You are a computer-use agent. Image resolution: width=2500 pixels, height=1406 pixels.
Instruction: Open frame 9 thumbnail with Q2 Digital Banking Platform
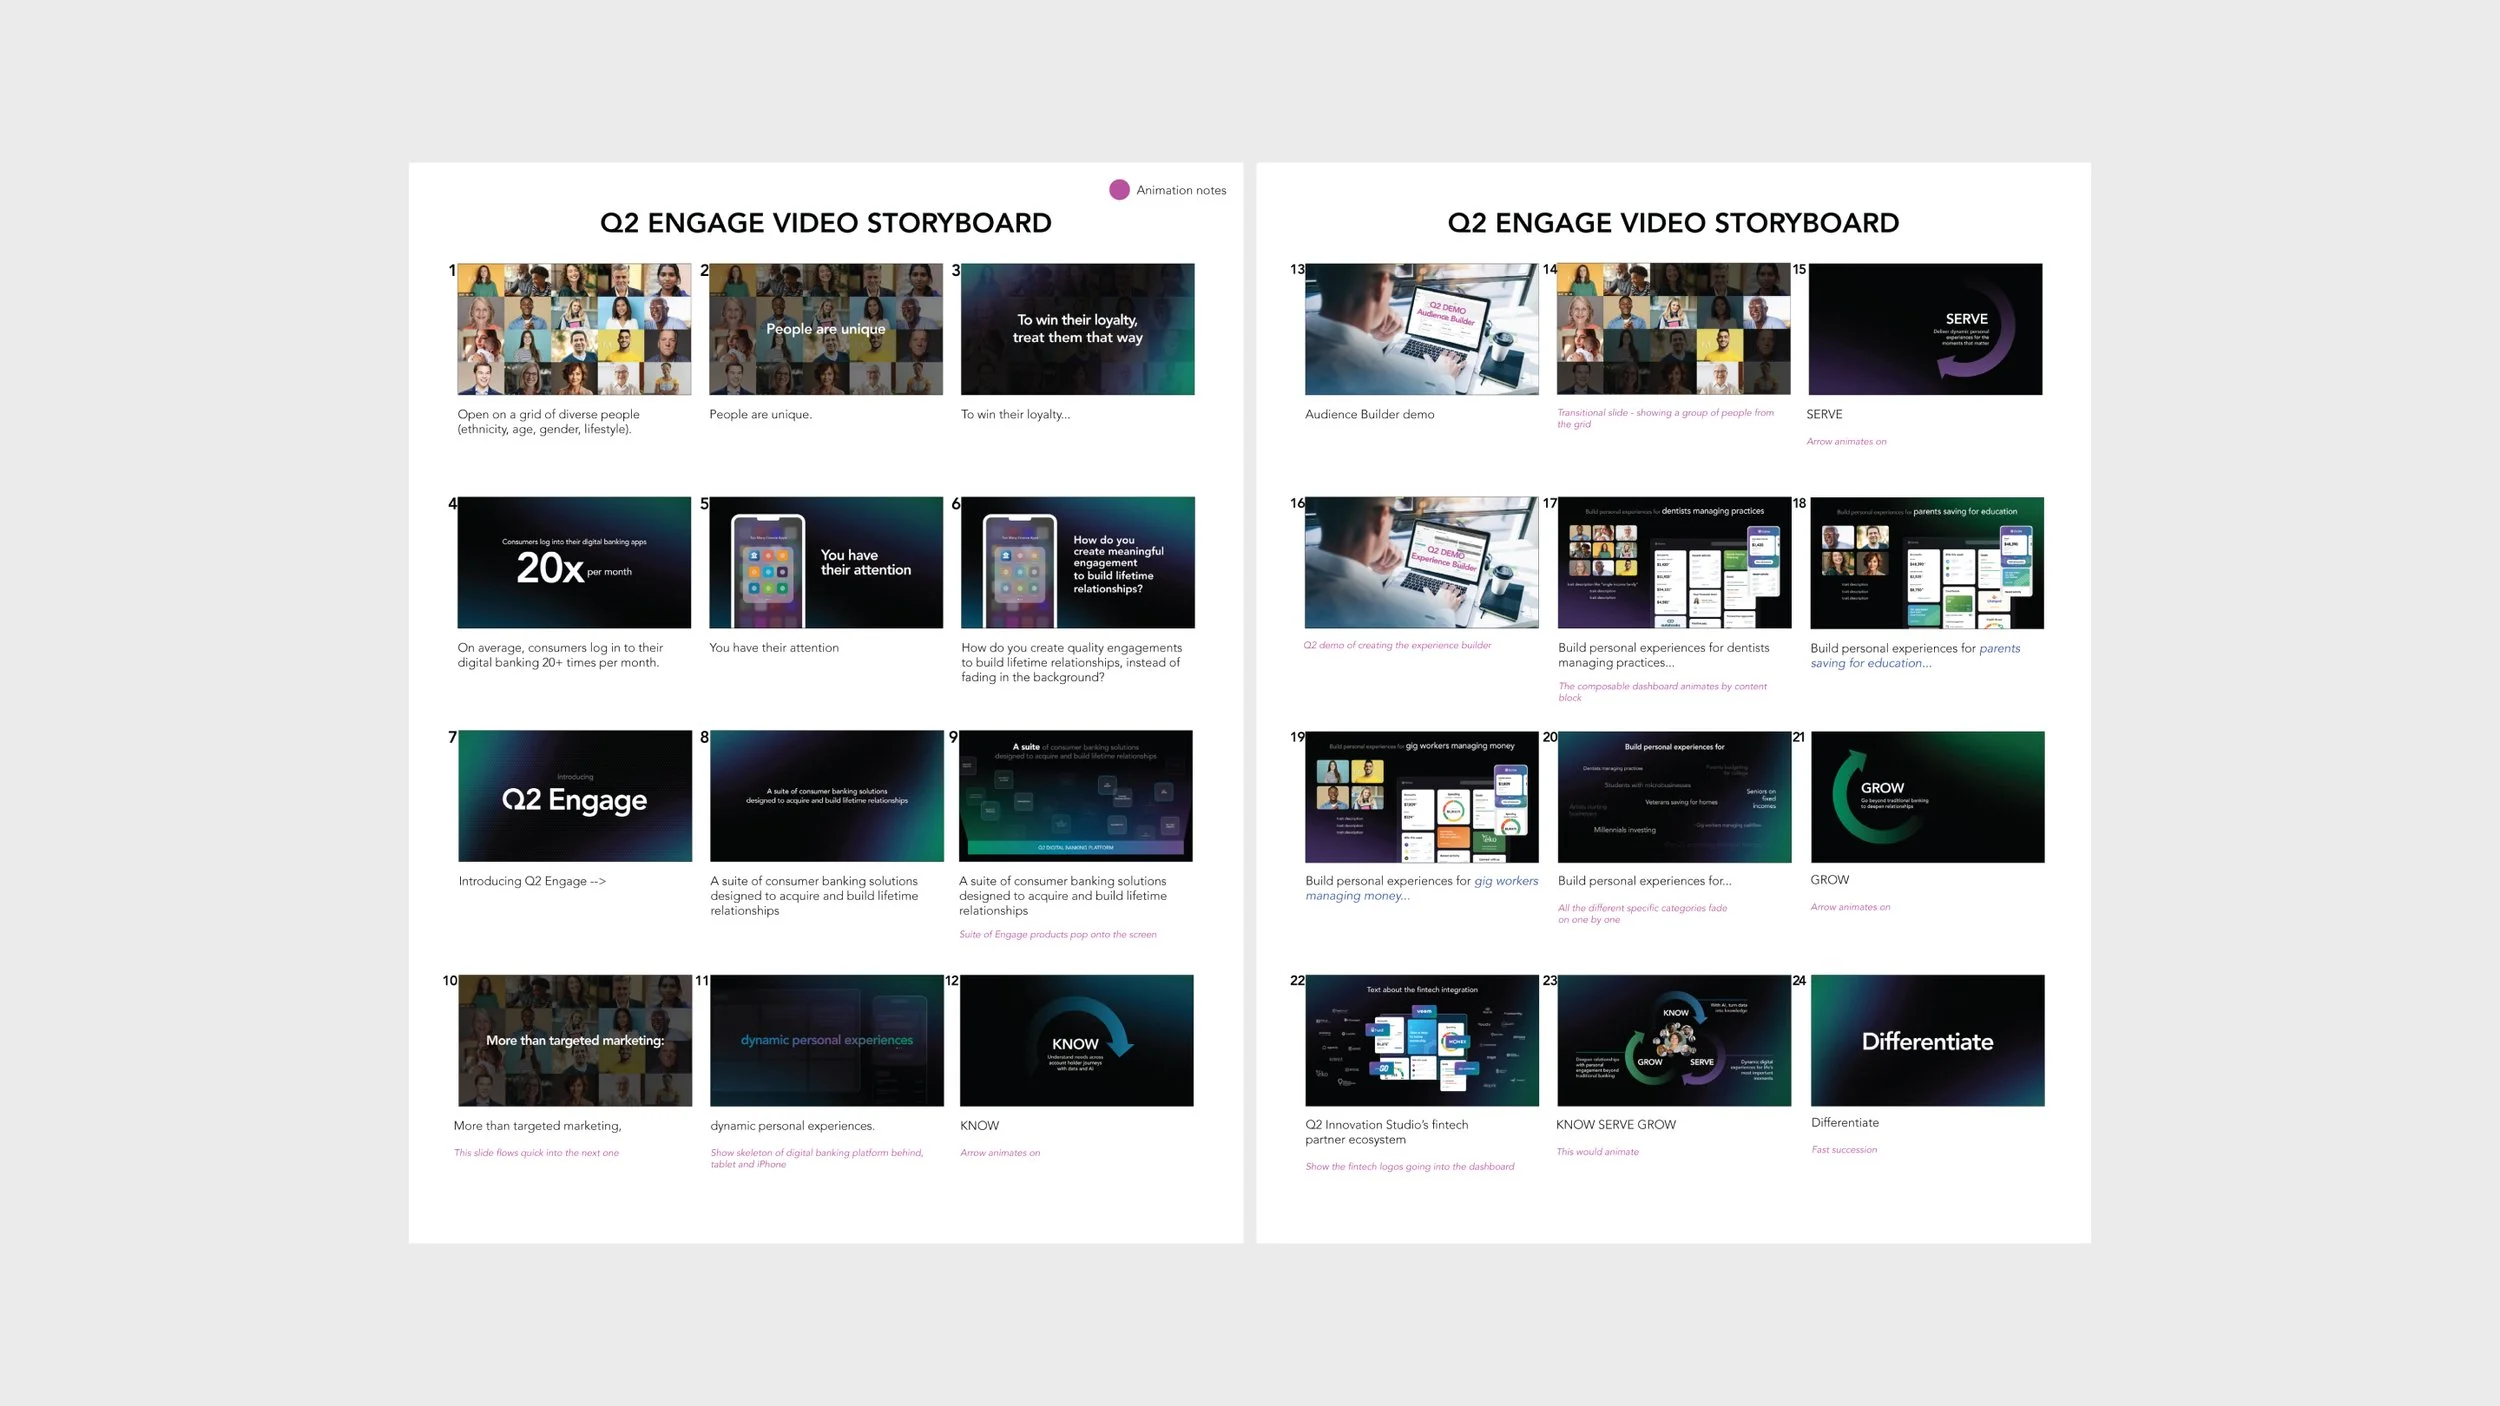[x=1076, y=796]
